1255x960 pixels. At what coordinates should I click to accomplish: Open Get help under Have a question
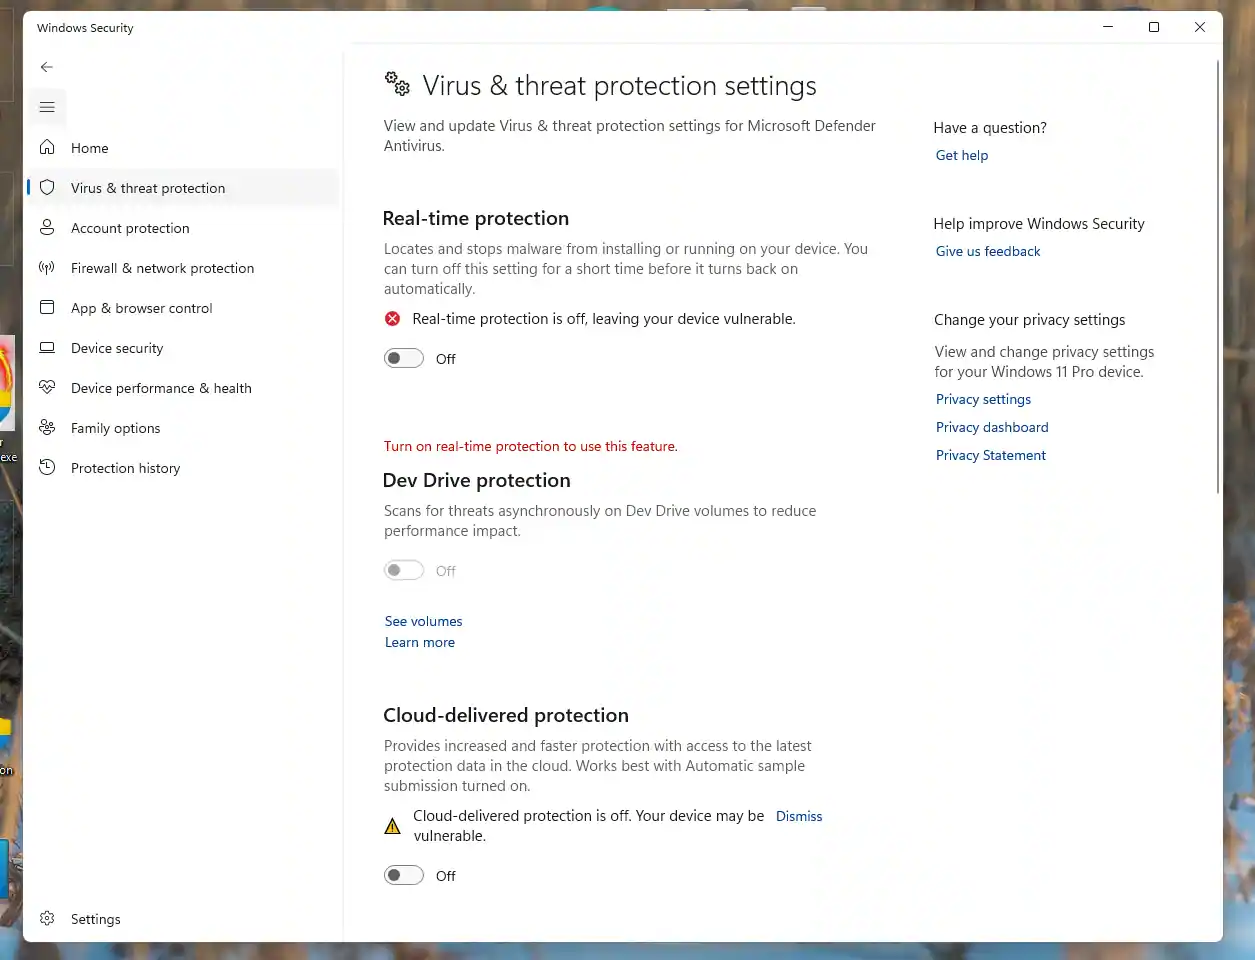(961, 155)
